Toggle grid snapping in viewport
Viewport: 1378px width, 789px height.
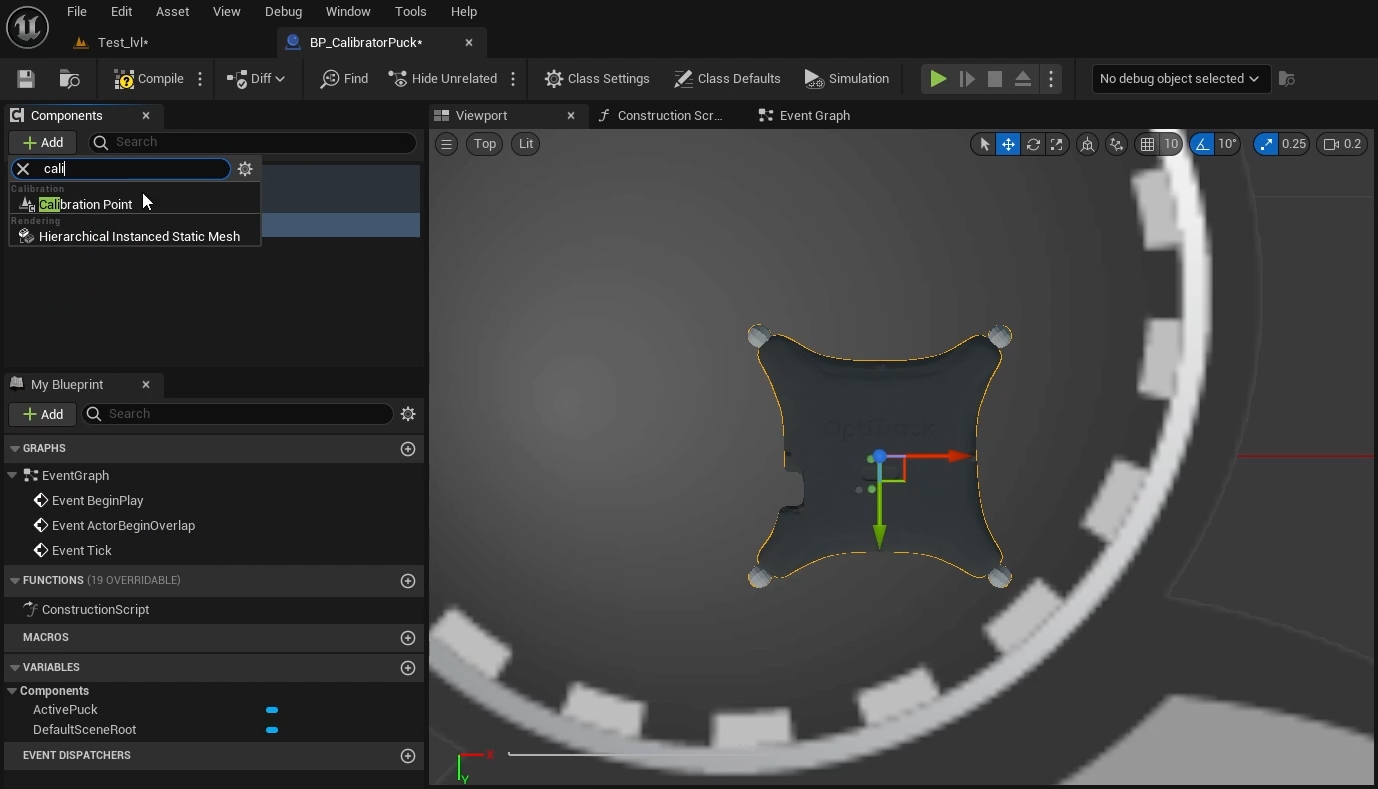coord(1147,144)
